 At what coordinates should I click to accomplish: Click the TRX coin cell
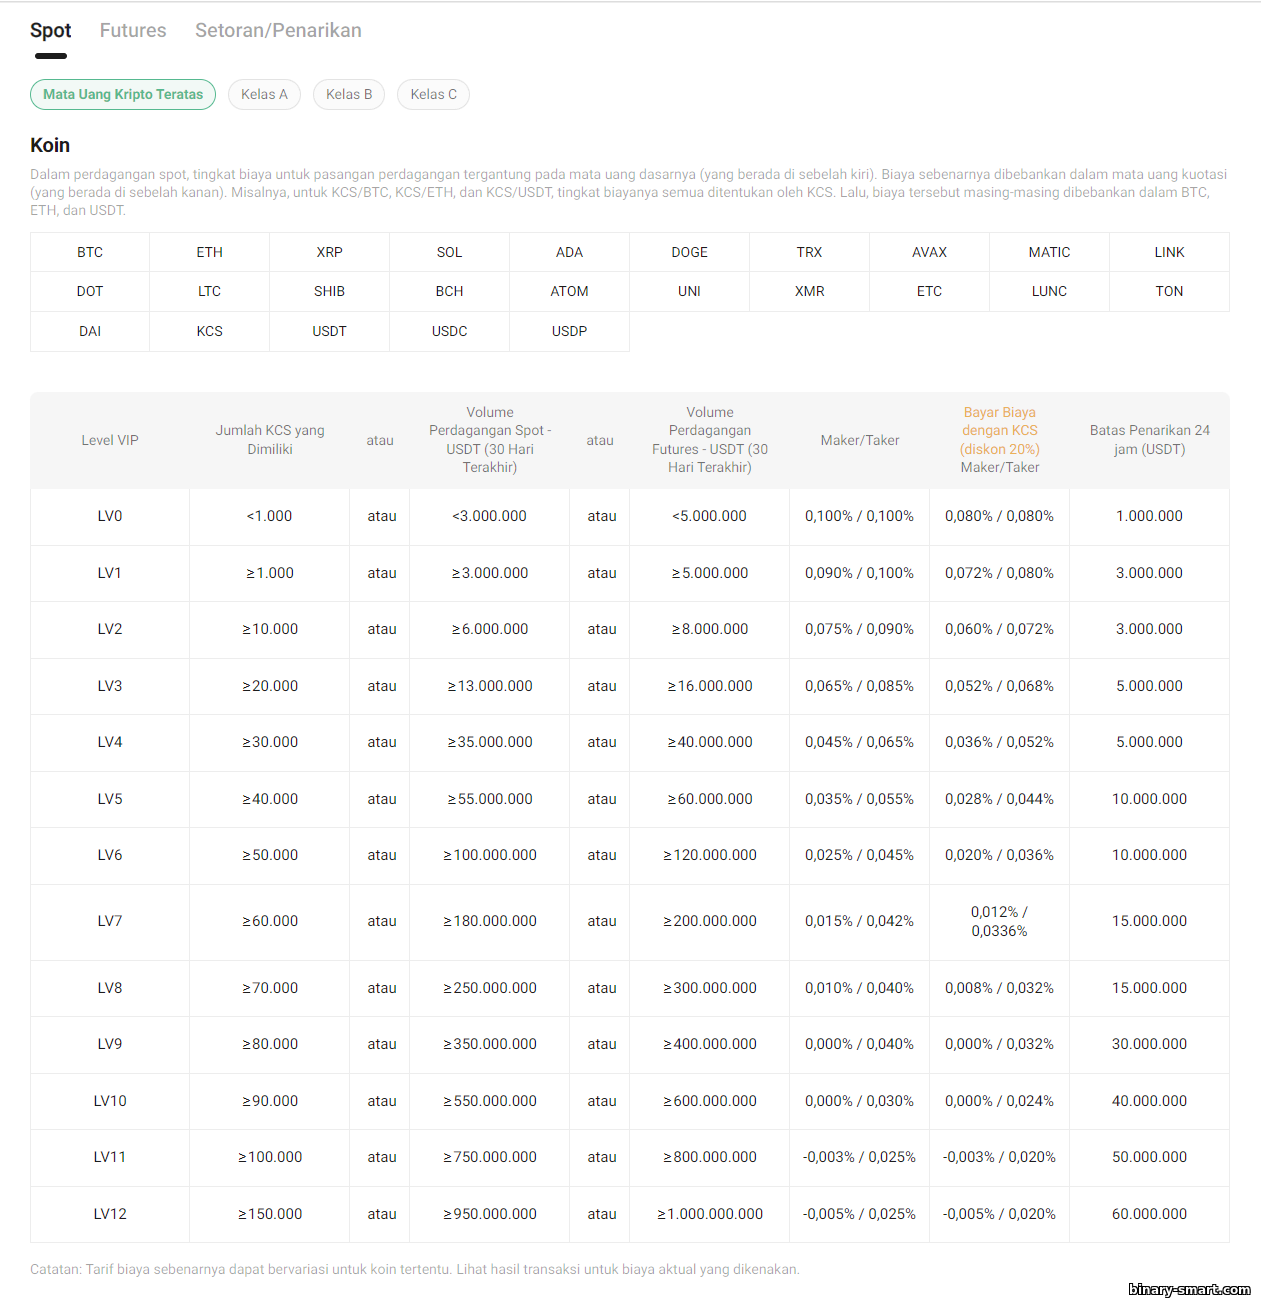810,252
